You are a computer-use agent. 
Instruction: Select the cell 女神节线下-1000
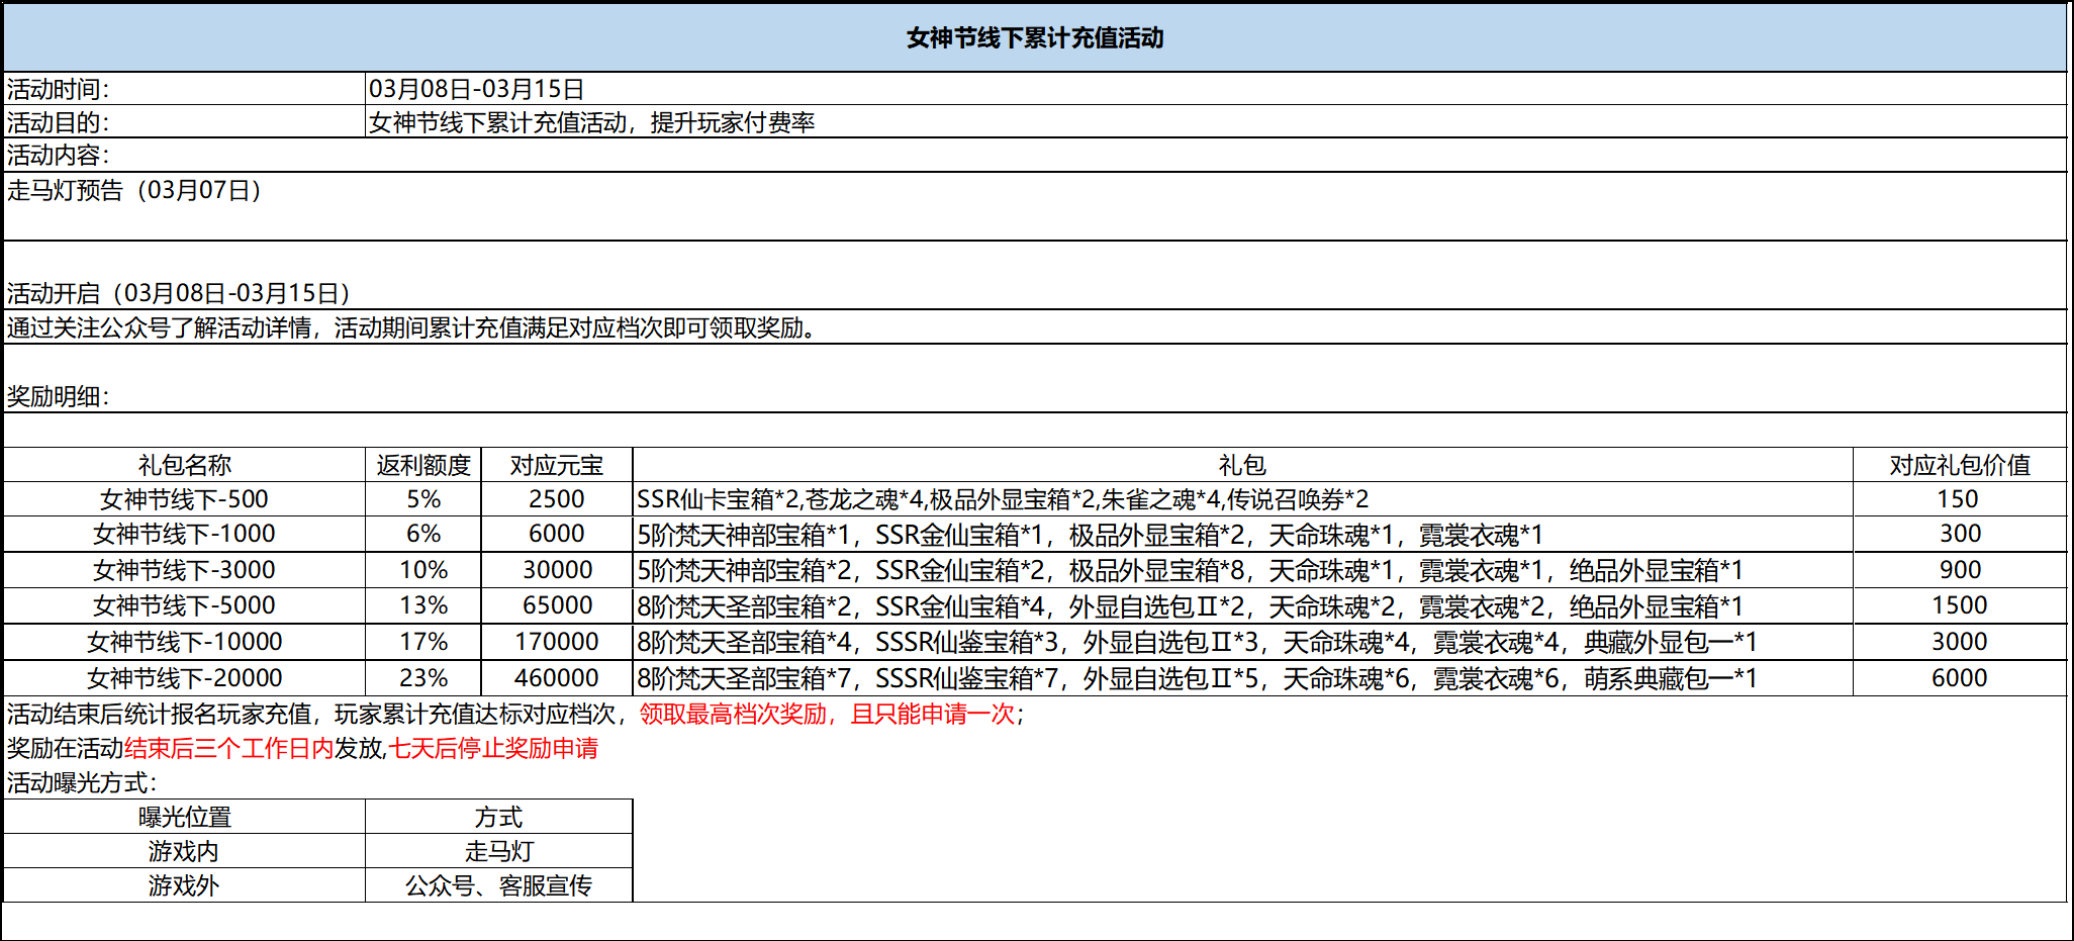[185, 534]
